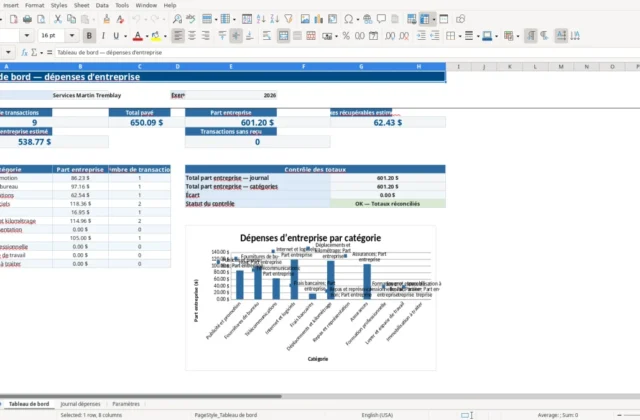Open the Split Window icon

click(444, 19)
